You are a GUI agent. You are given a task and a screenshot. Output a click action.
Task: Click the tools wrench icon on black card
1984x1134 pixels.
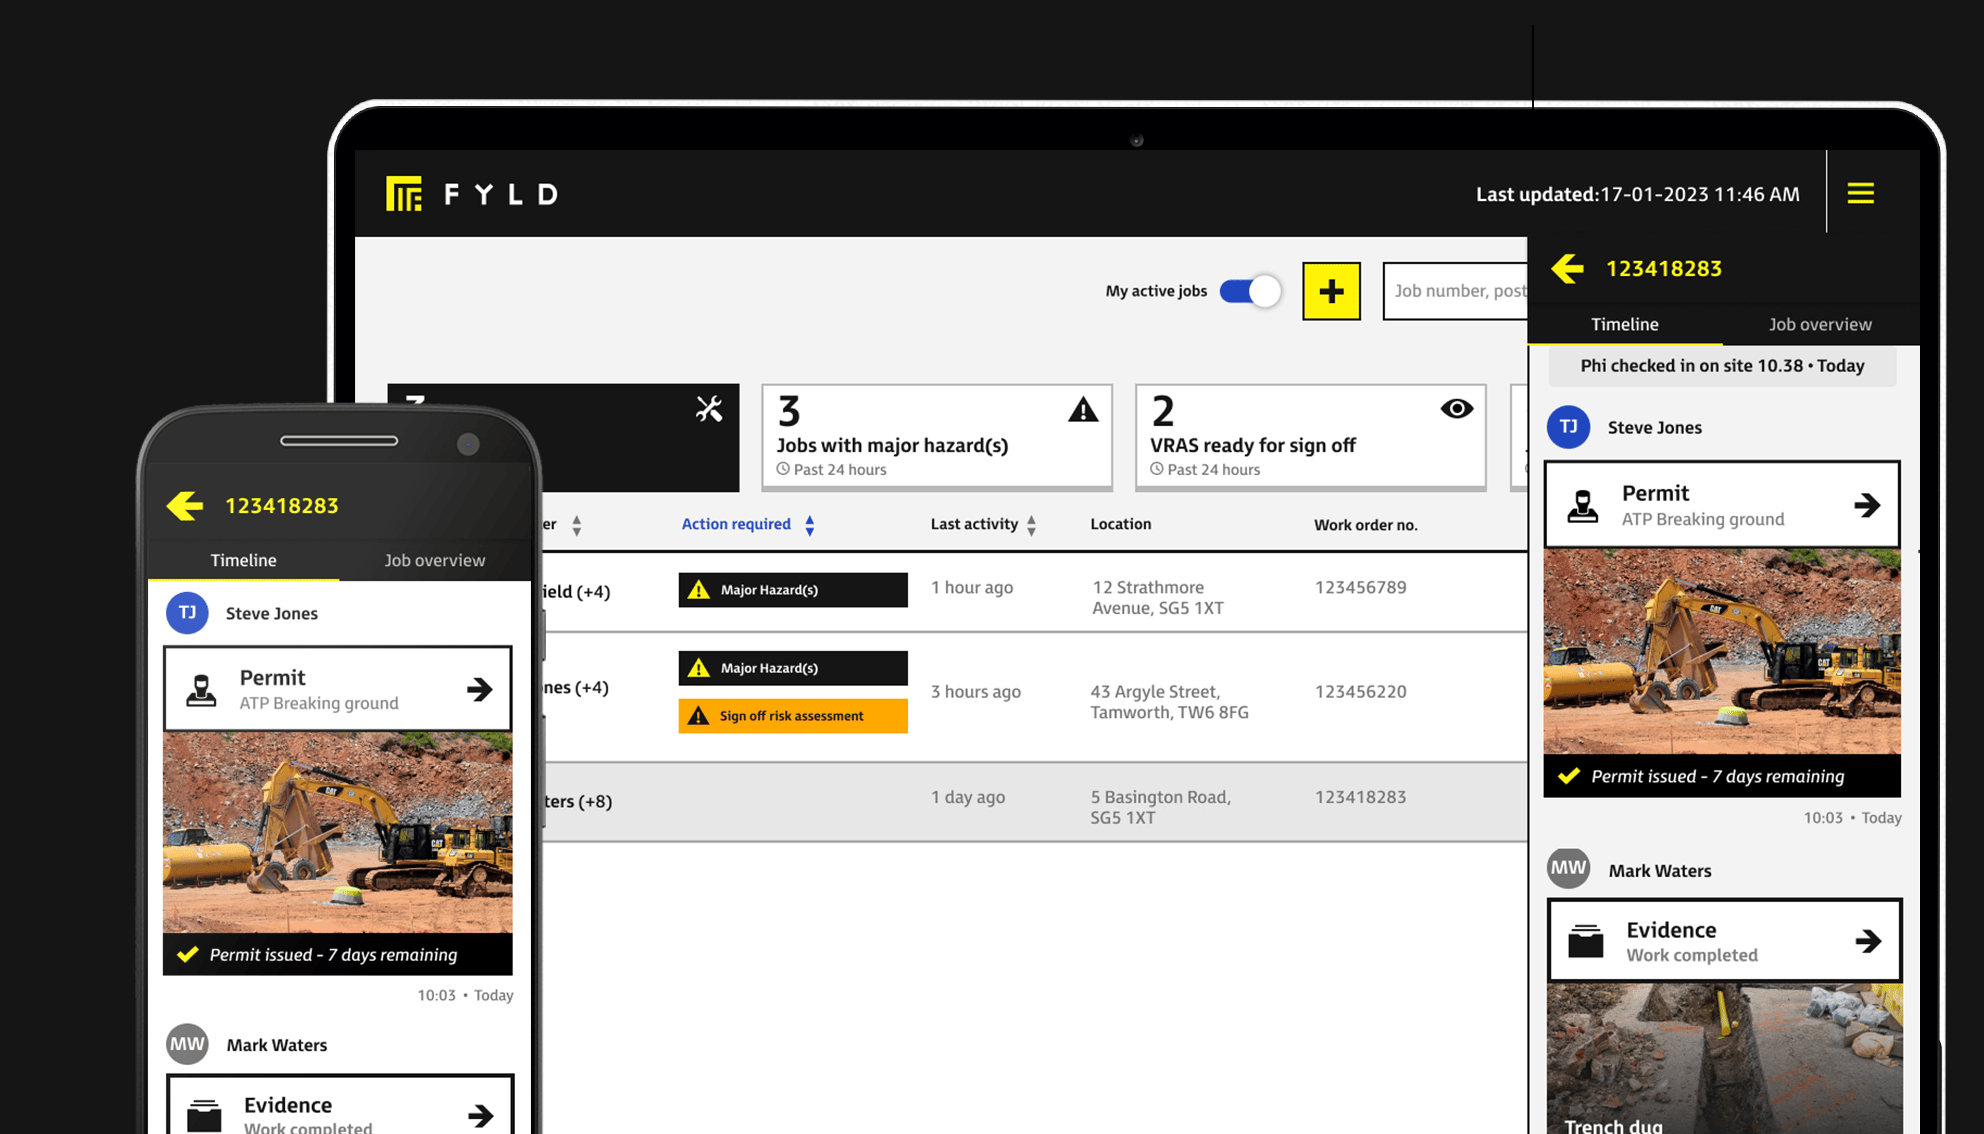709,409
